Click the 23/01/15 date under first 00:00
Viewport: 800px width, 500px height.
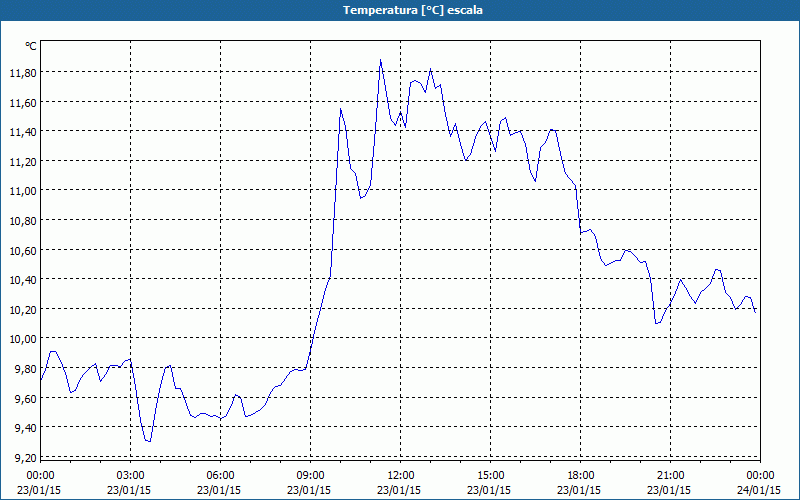pos(39,490)
